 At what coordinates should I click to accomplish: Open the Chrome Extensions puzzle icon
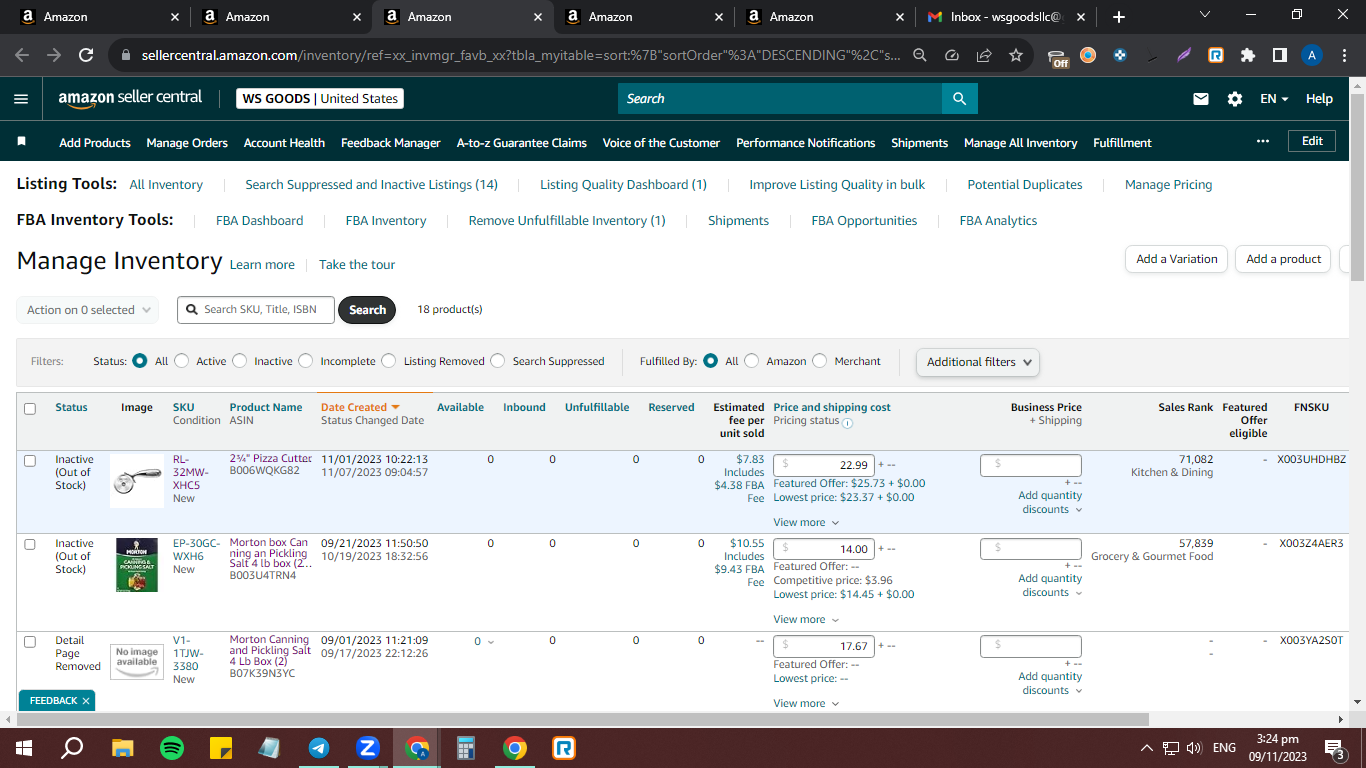point(1247,56)
